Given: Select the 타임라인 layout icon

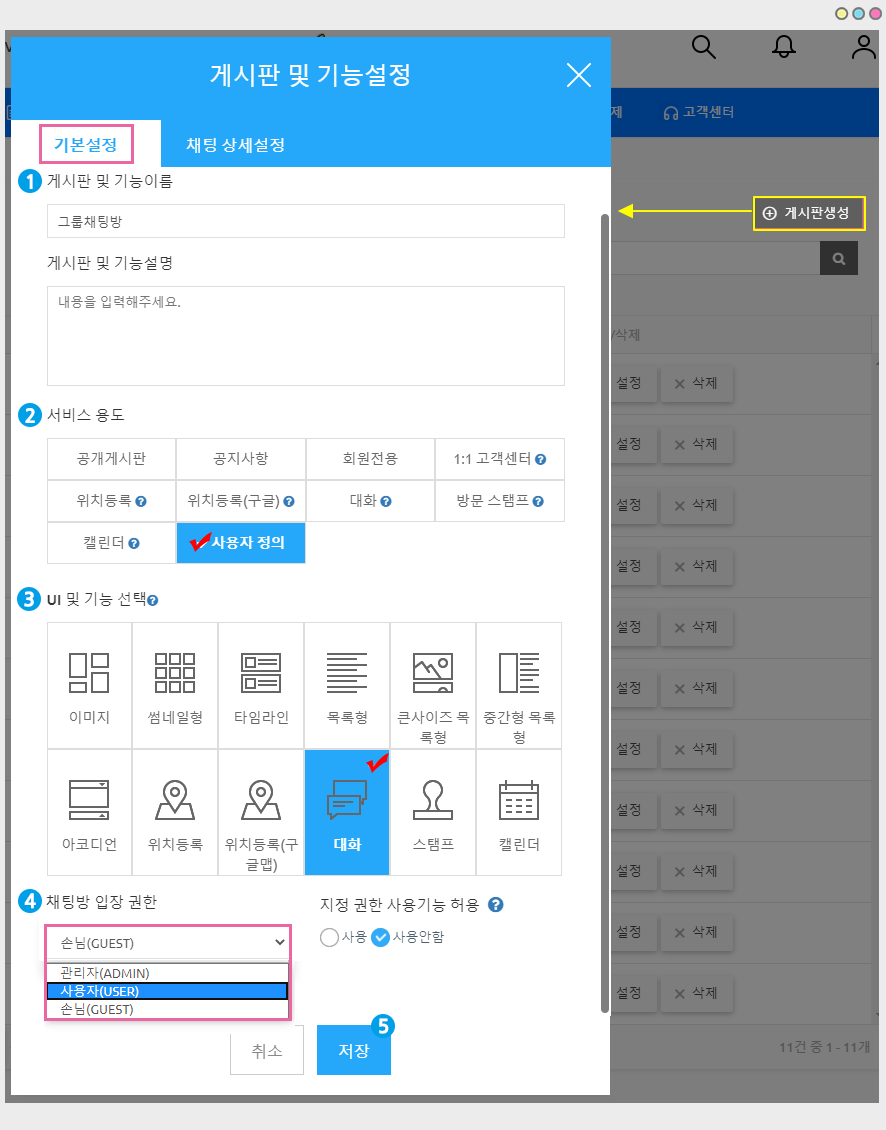Looking at the screenshot, I should point(261,673).
